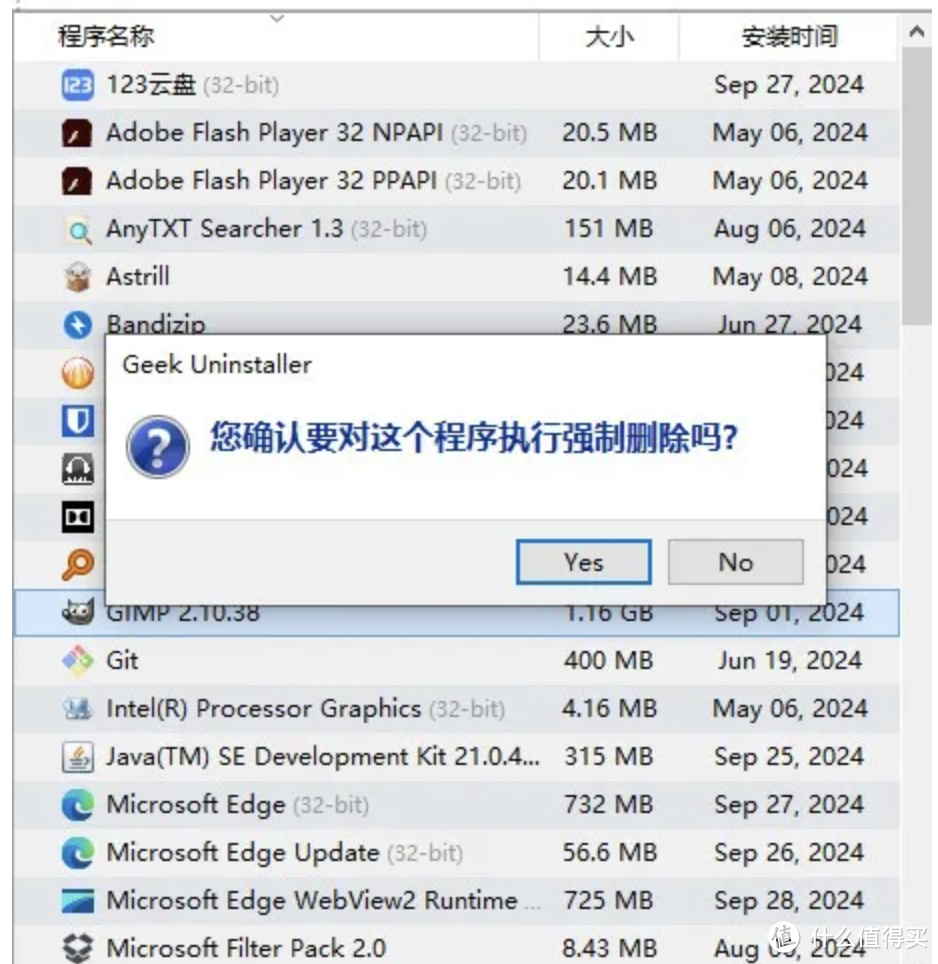Click the Bandizip blue icon
The height and width of the screenshot is (964, 938).
[x=77, y=324]
